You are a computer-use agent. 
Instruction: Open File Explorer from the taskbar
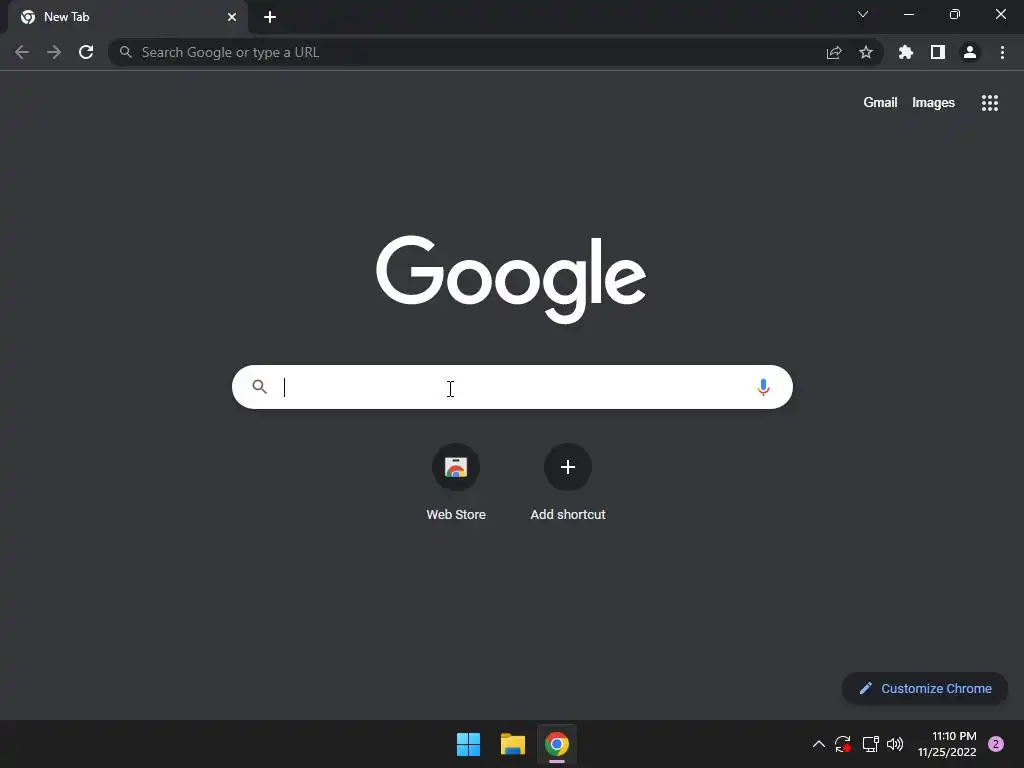point(513,744)
